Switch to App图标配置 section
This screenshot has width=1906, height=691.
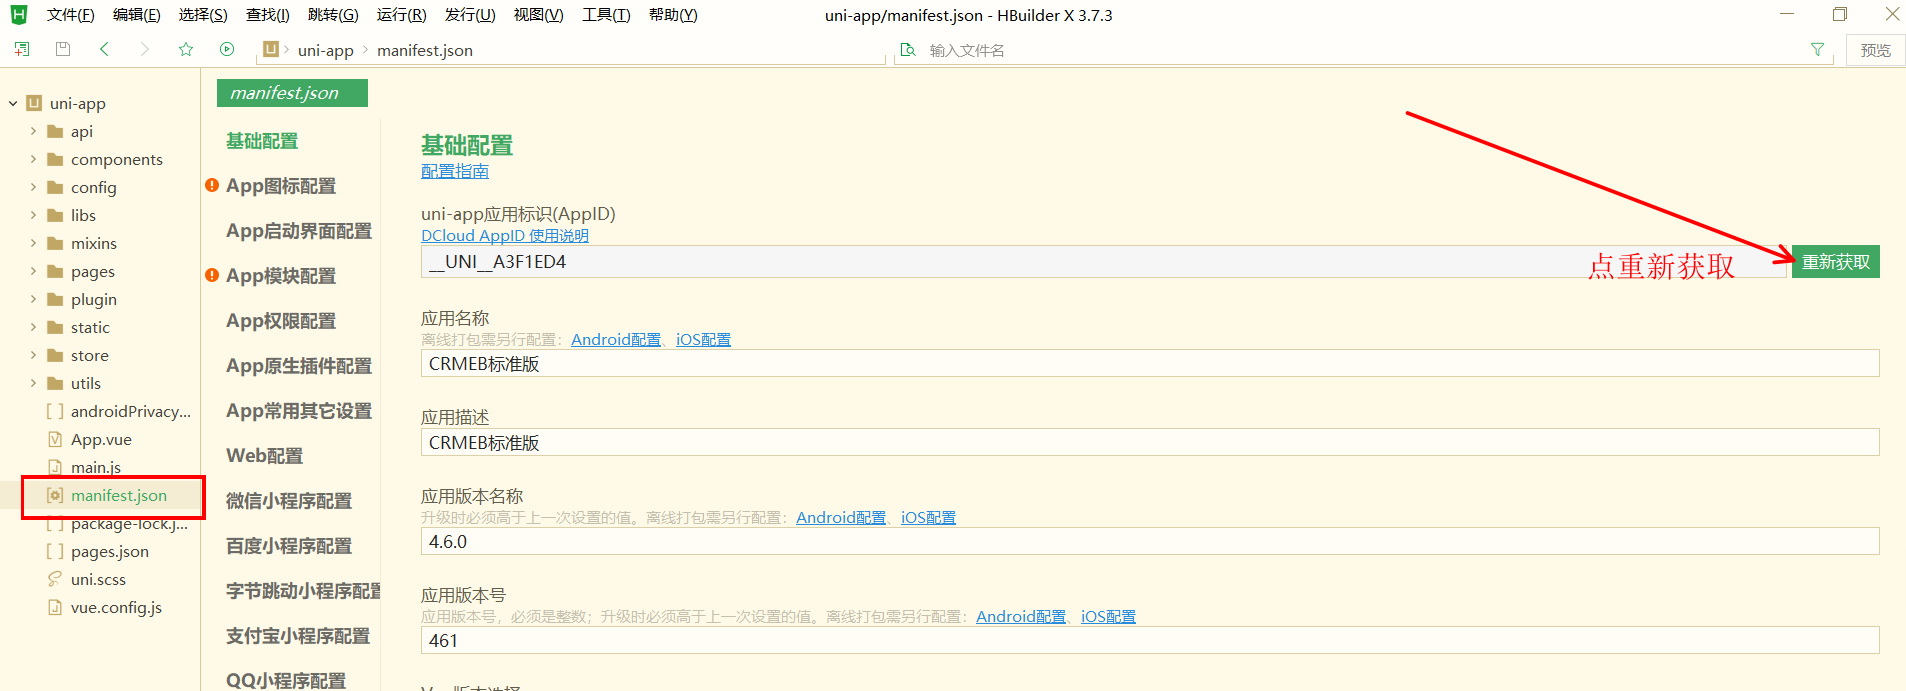[281, 186]
